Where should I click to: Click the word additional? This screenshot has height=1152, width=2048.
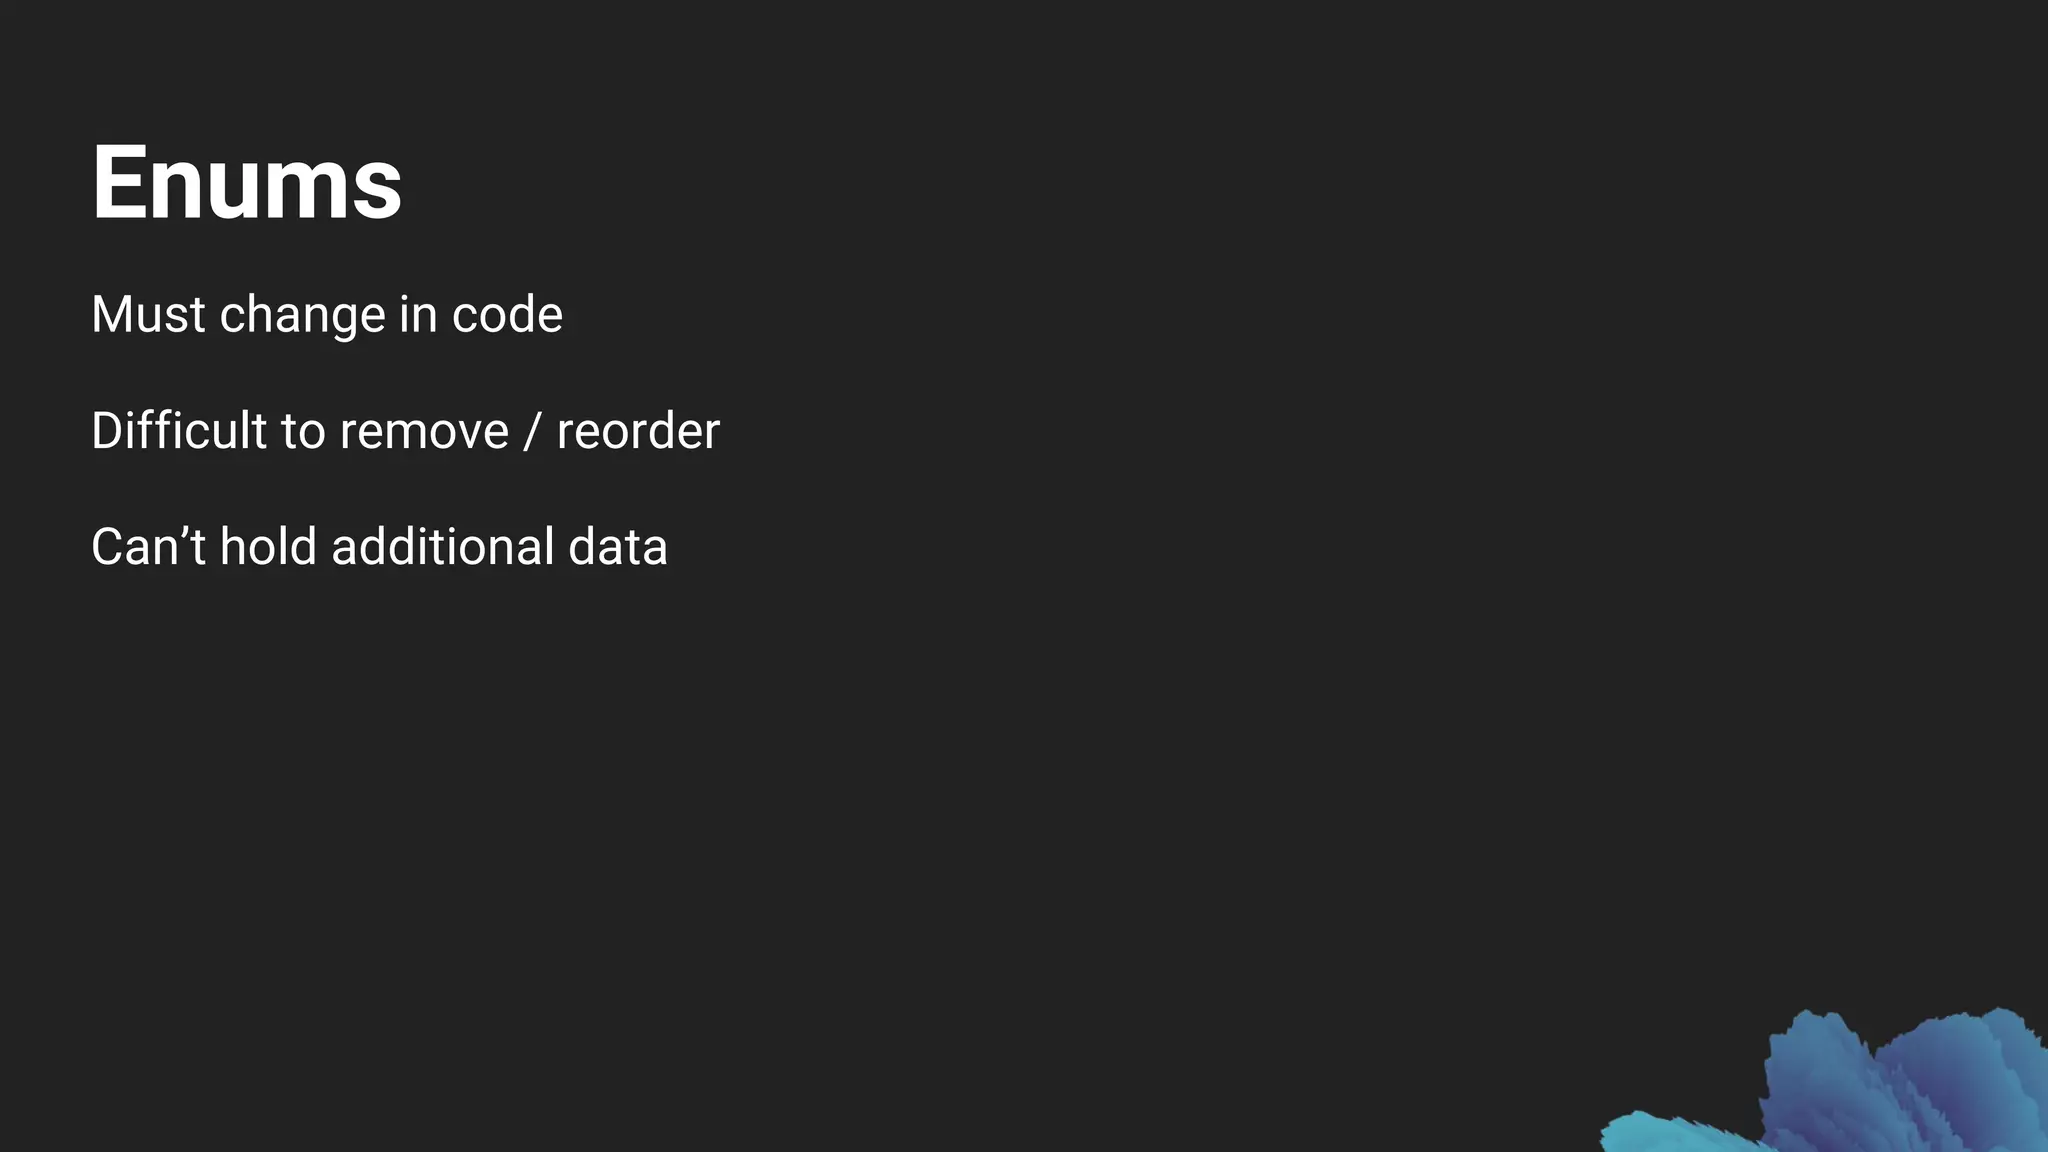click(443, 547)
